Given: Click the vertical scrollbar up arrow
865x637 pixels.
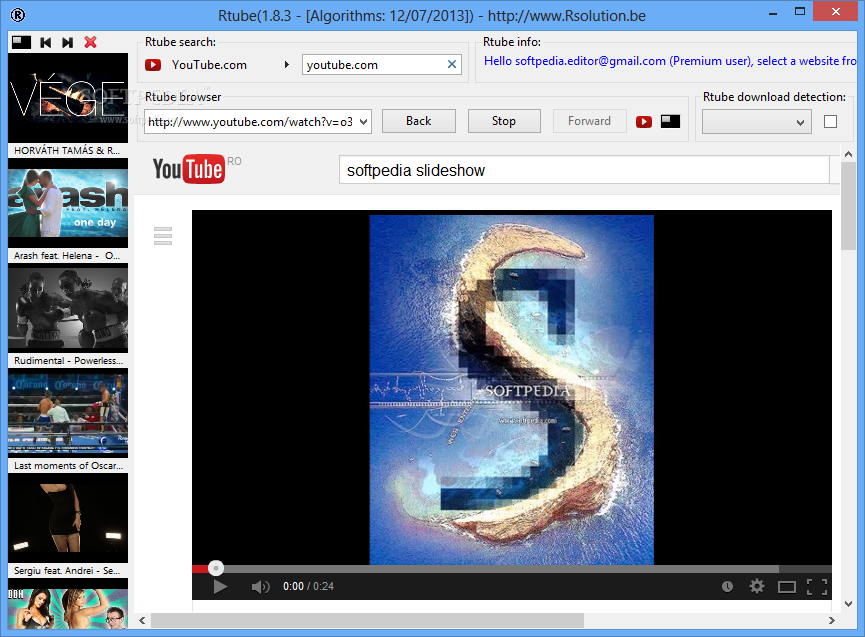Looking at the screenshot, I should tap(848, 154).
